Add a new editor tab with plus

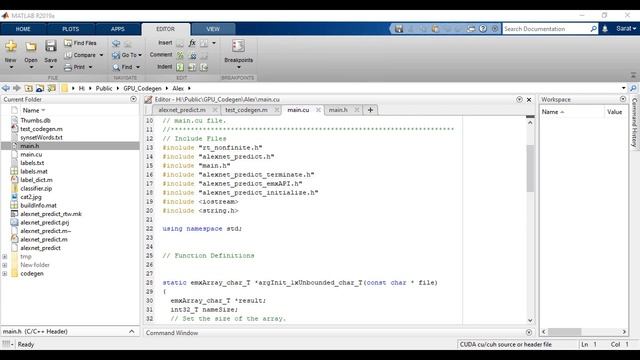[x=370, y=110]
